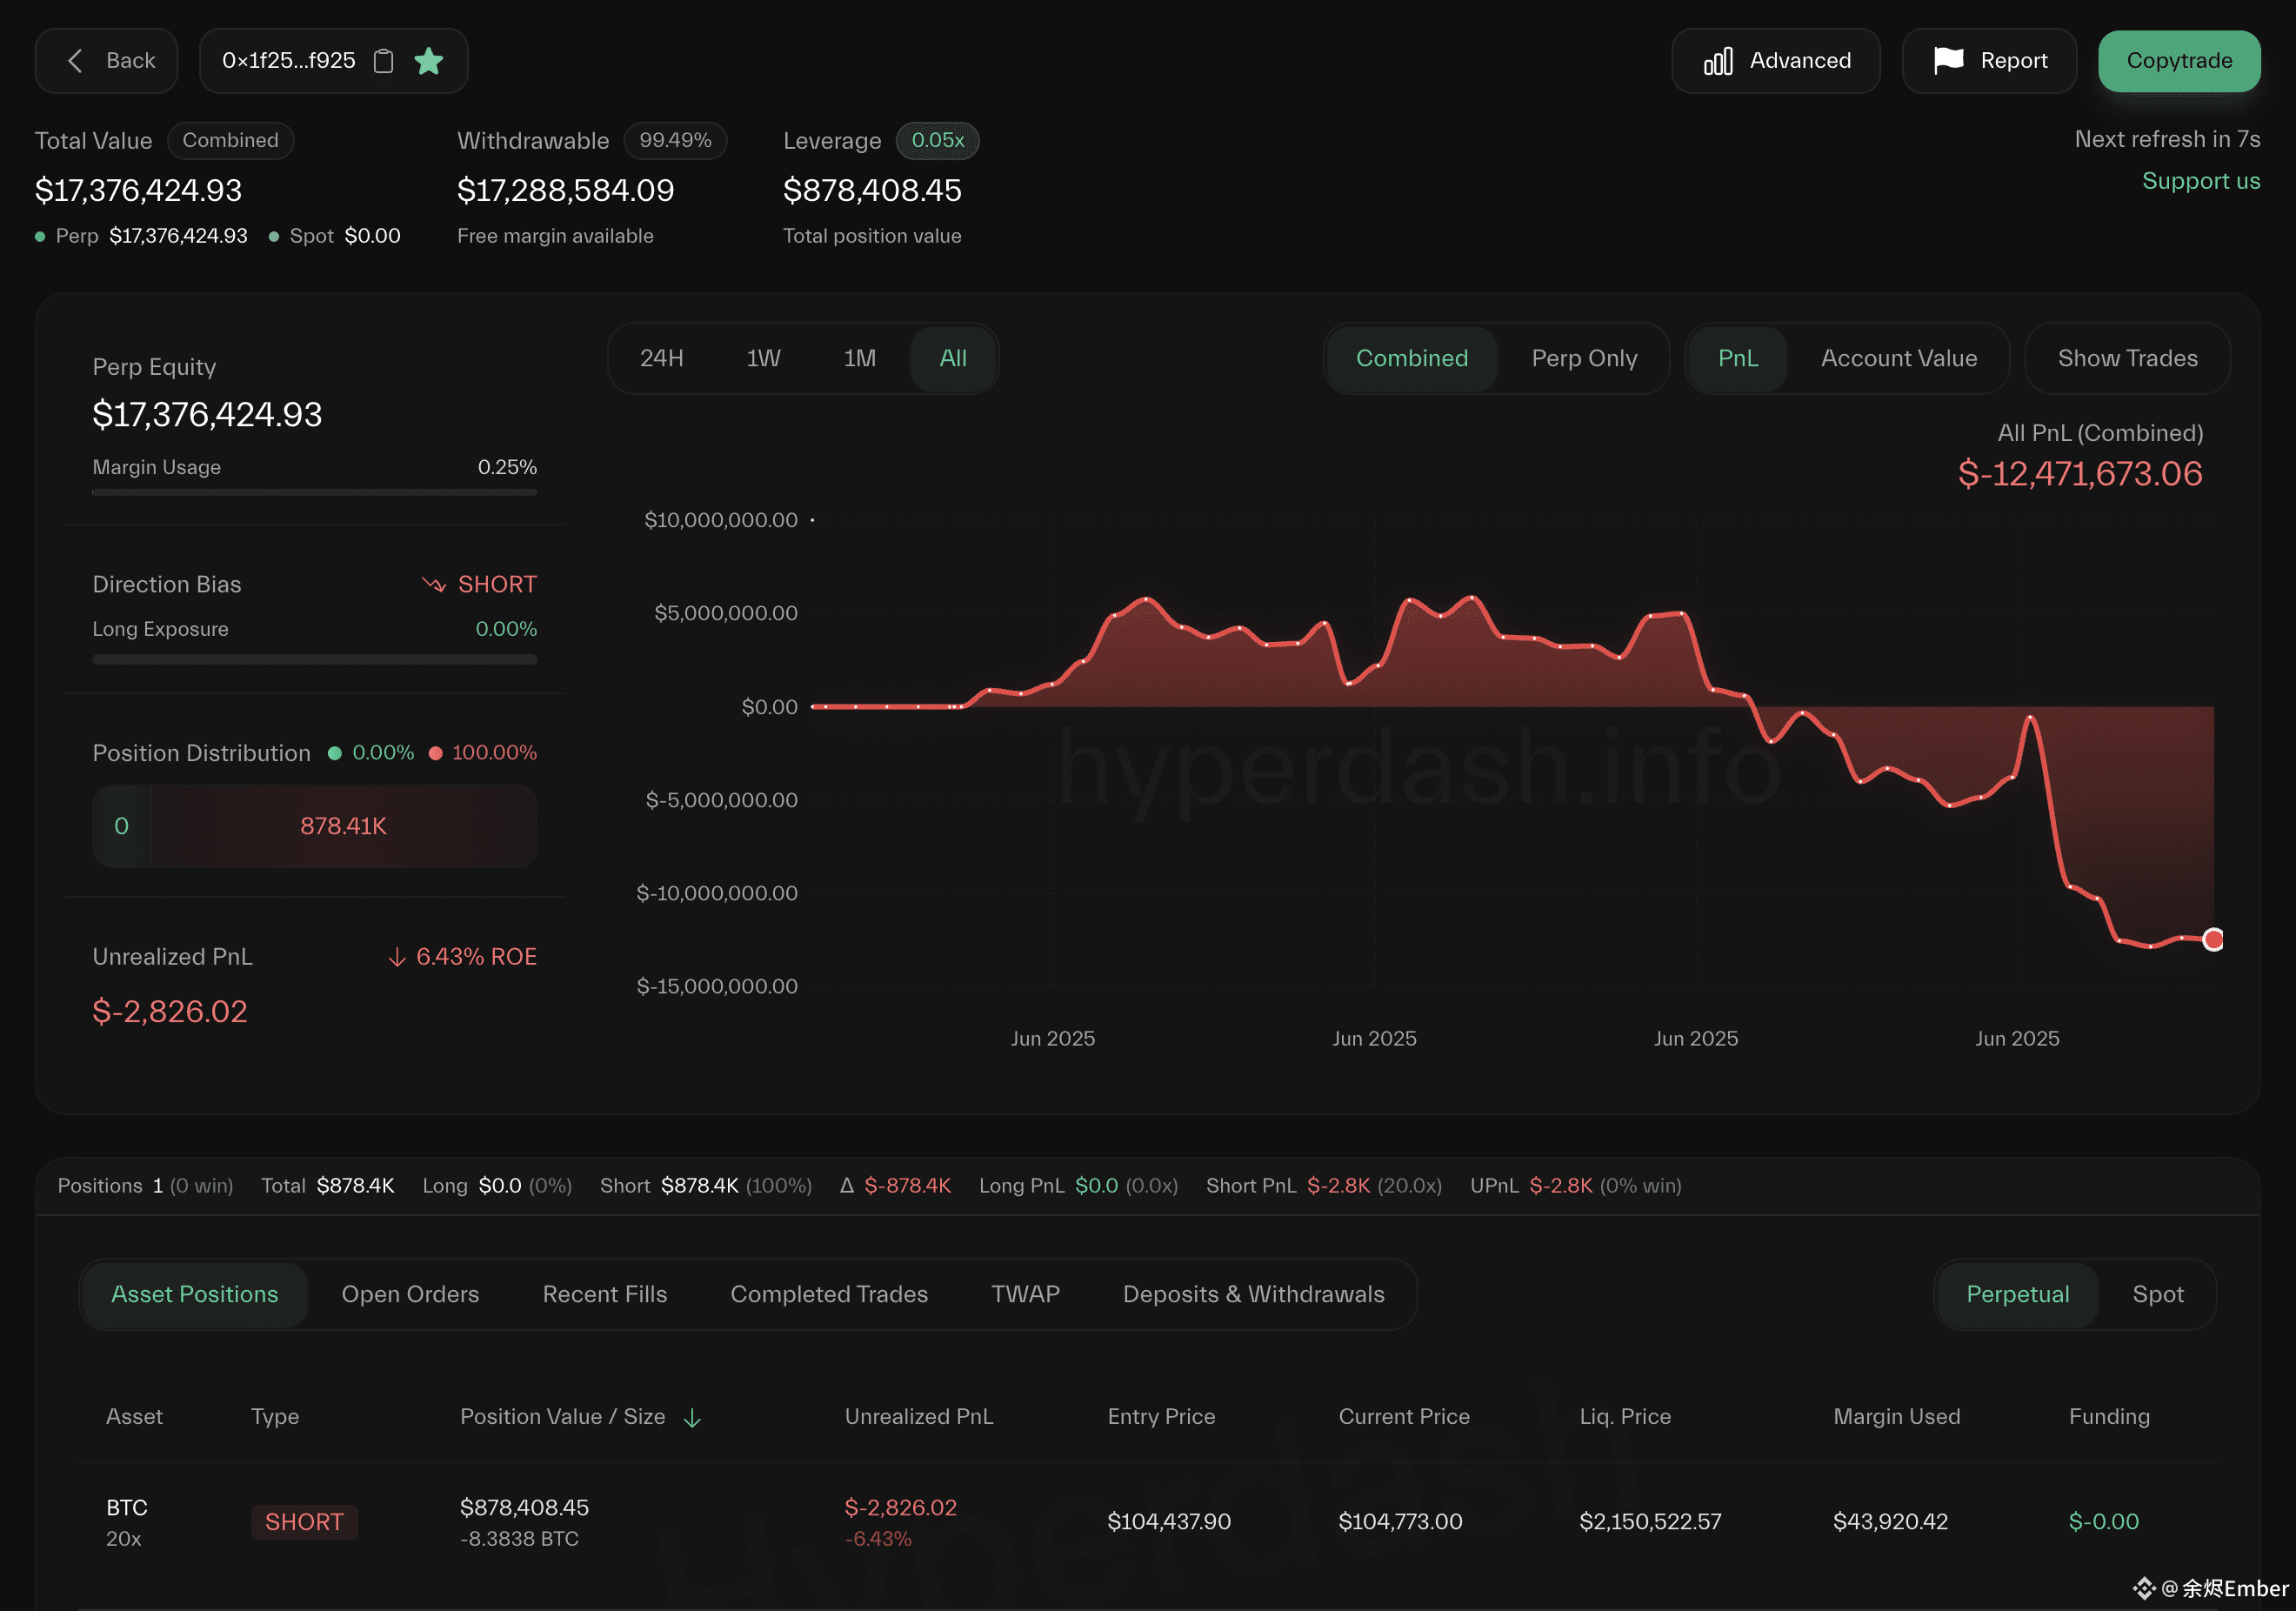
Task: Click the Asset column header
Action: [x=134, y=1416]
